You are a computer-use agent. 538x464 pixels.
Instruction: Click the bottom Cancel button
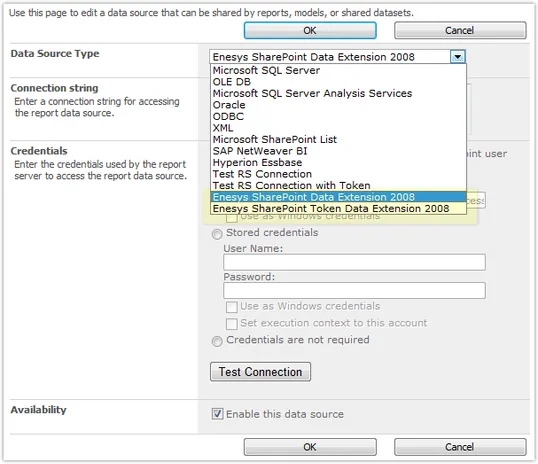(460, 447)
